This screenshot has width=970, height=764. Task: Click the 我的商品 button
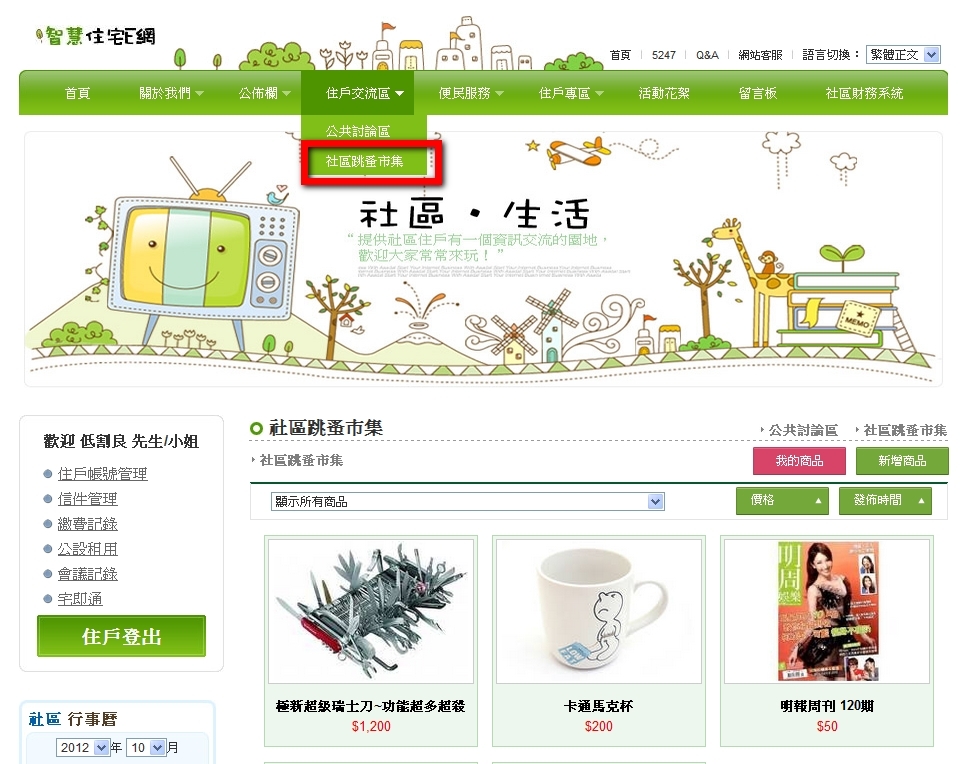pos(799,461)
